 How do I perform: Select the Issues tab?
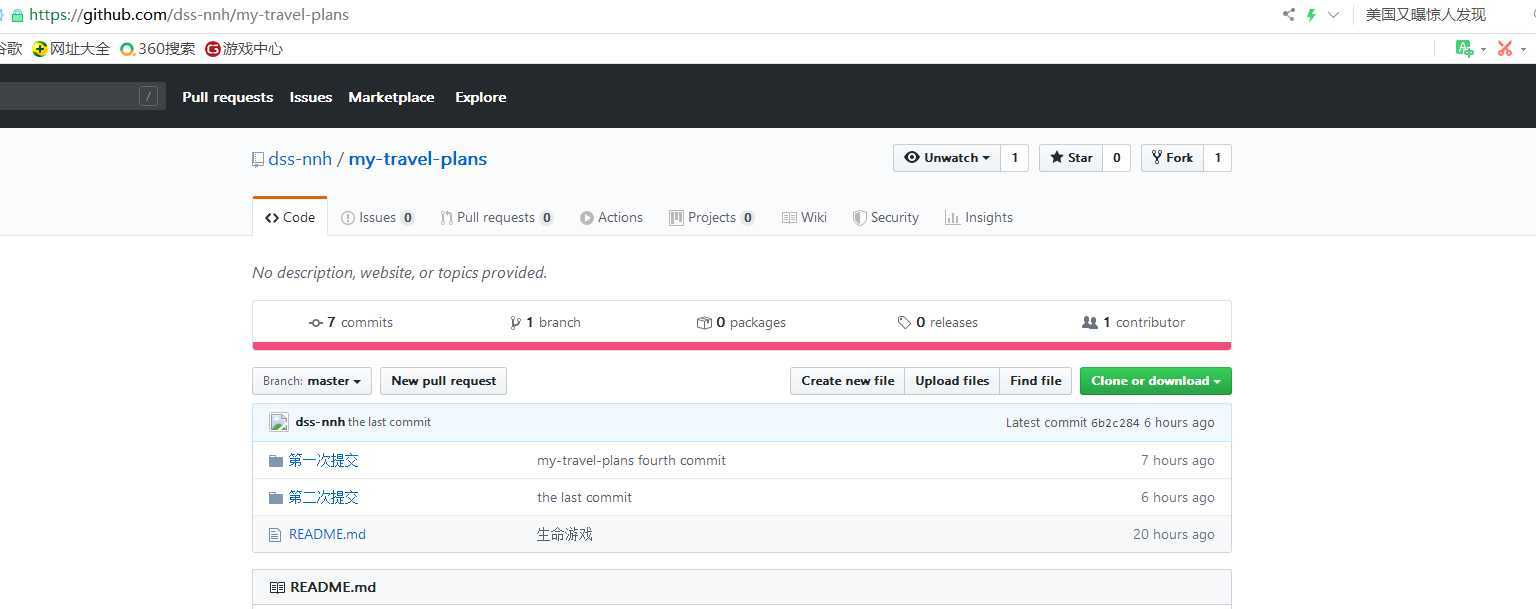pyautogui.click(x=378, y=217)
